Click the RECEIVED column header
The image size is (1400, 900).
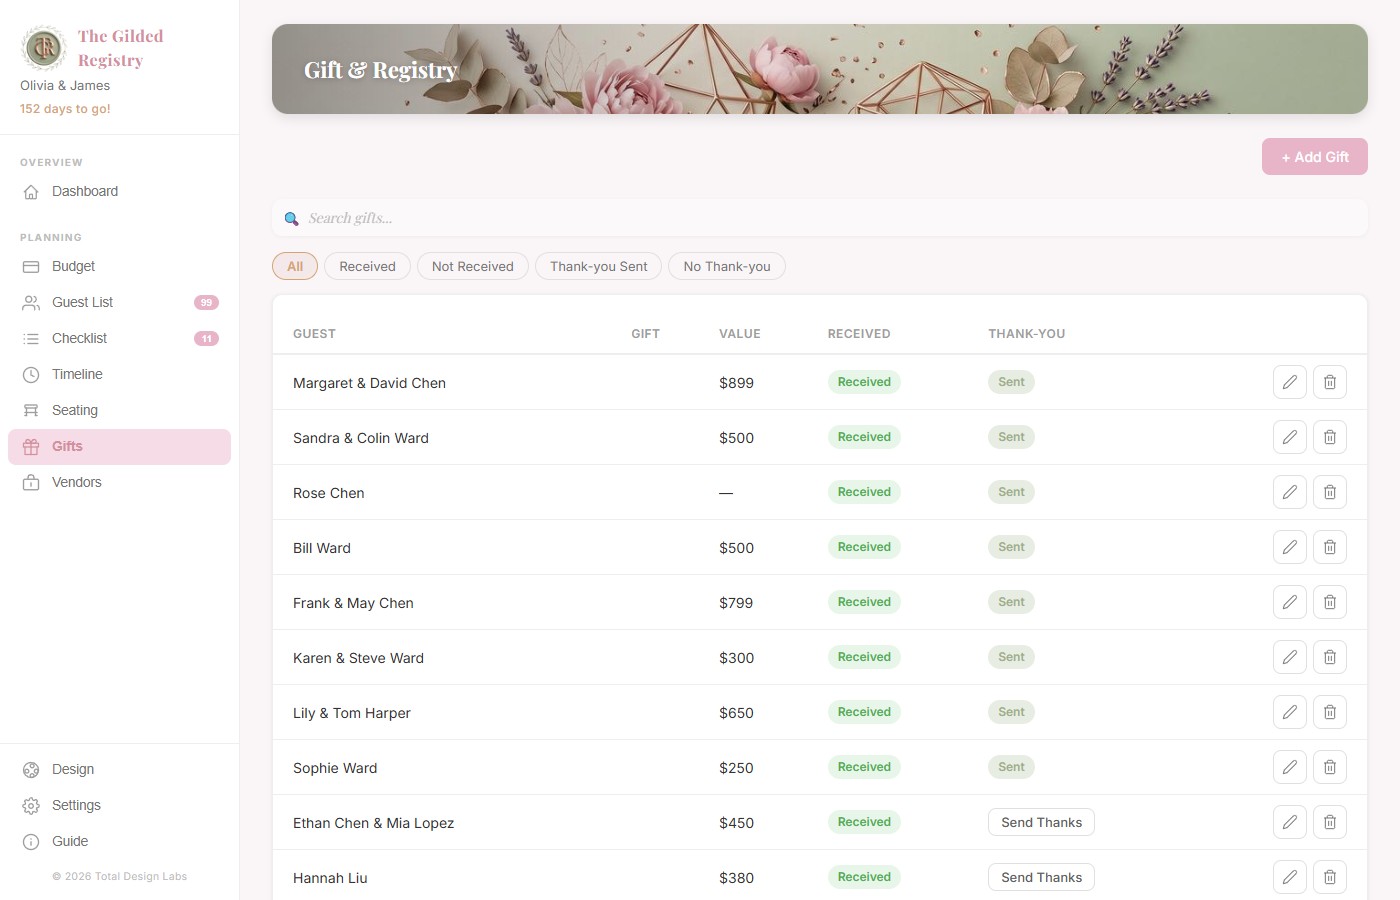point(859,334)
